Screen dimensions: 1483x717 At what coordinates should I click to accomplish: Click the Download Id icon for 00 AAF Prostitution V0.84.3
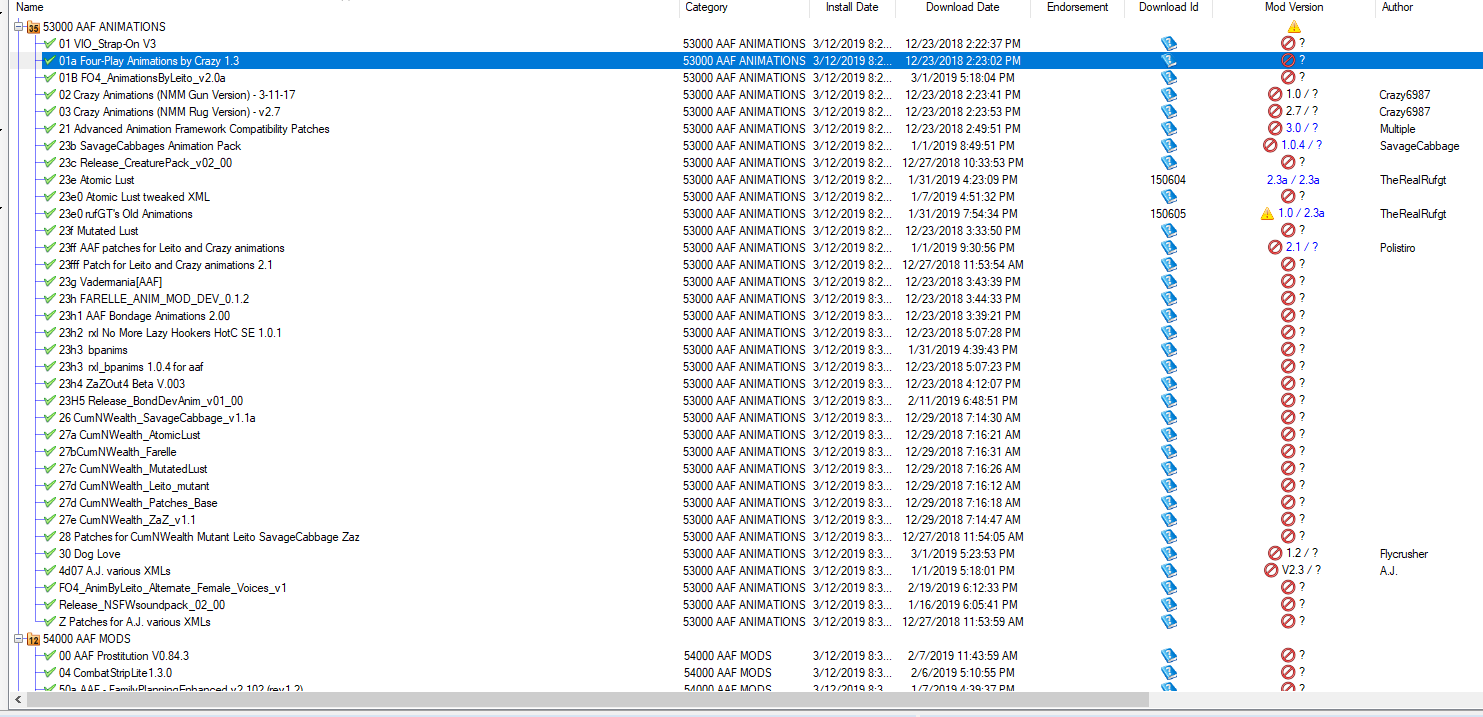pos(1168,656)
